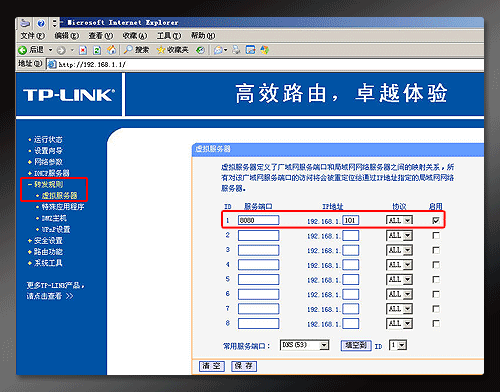Open the common service port DNS(53) dropdown
This screenshot has height=392, width=500.
(305, 345)
